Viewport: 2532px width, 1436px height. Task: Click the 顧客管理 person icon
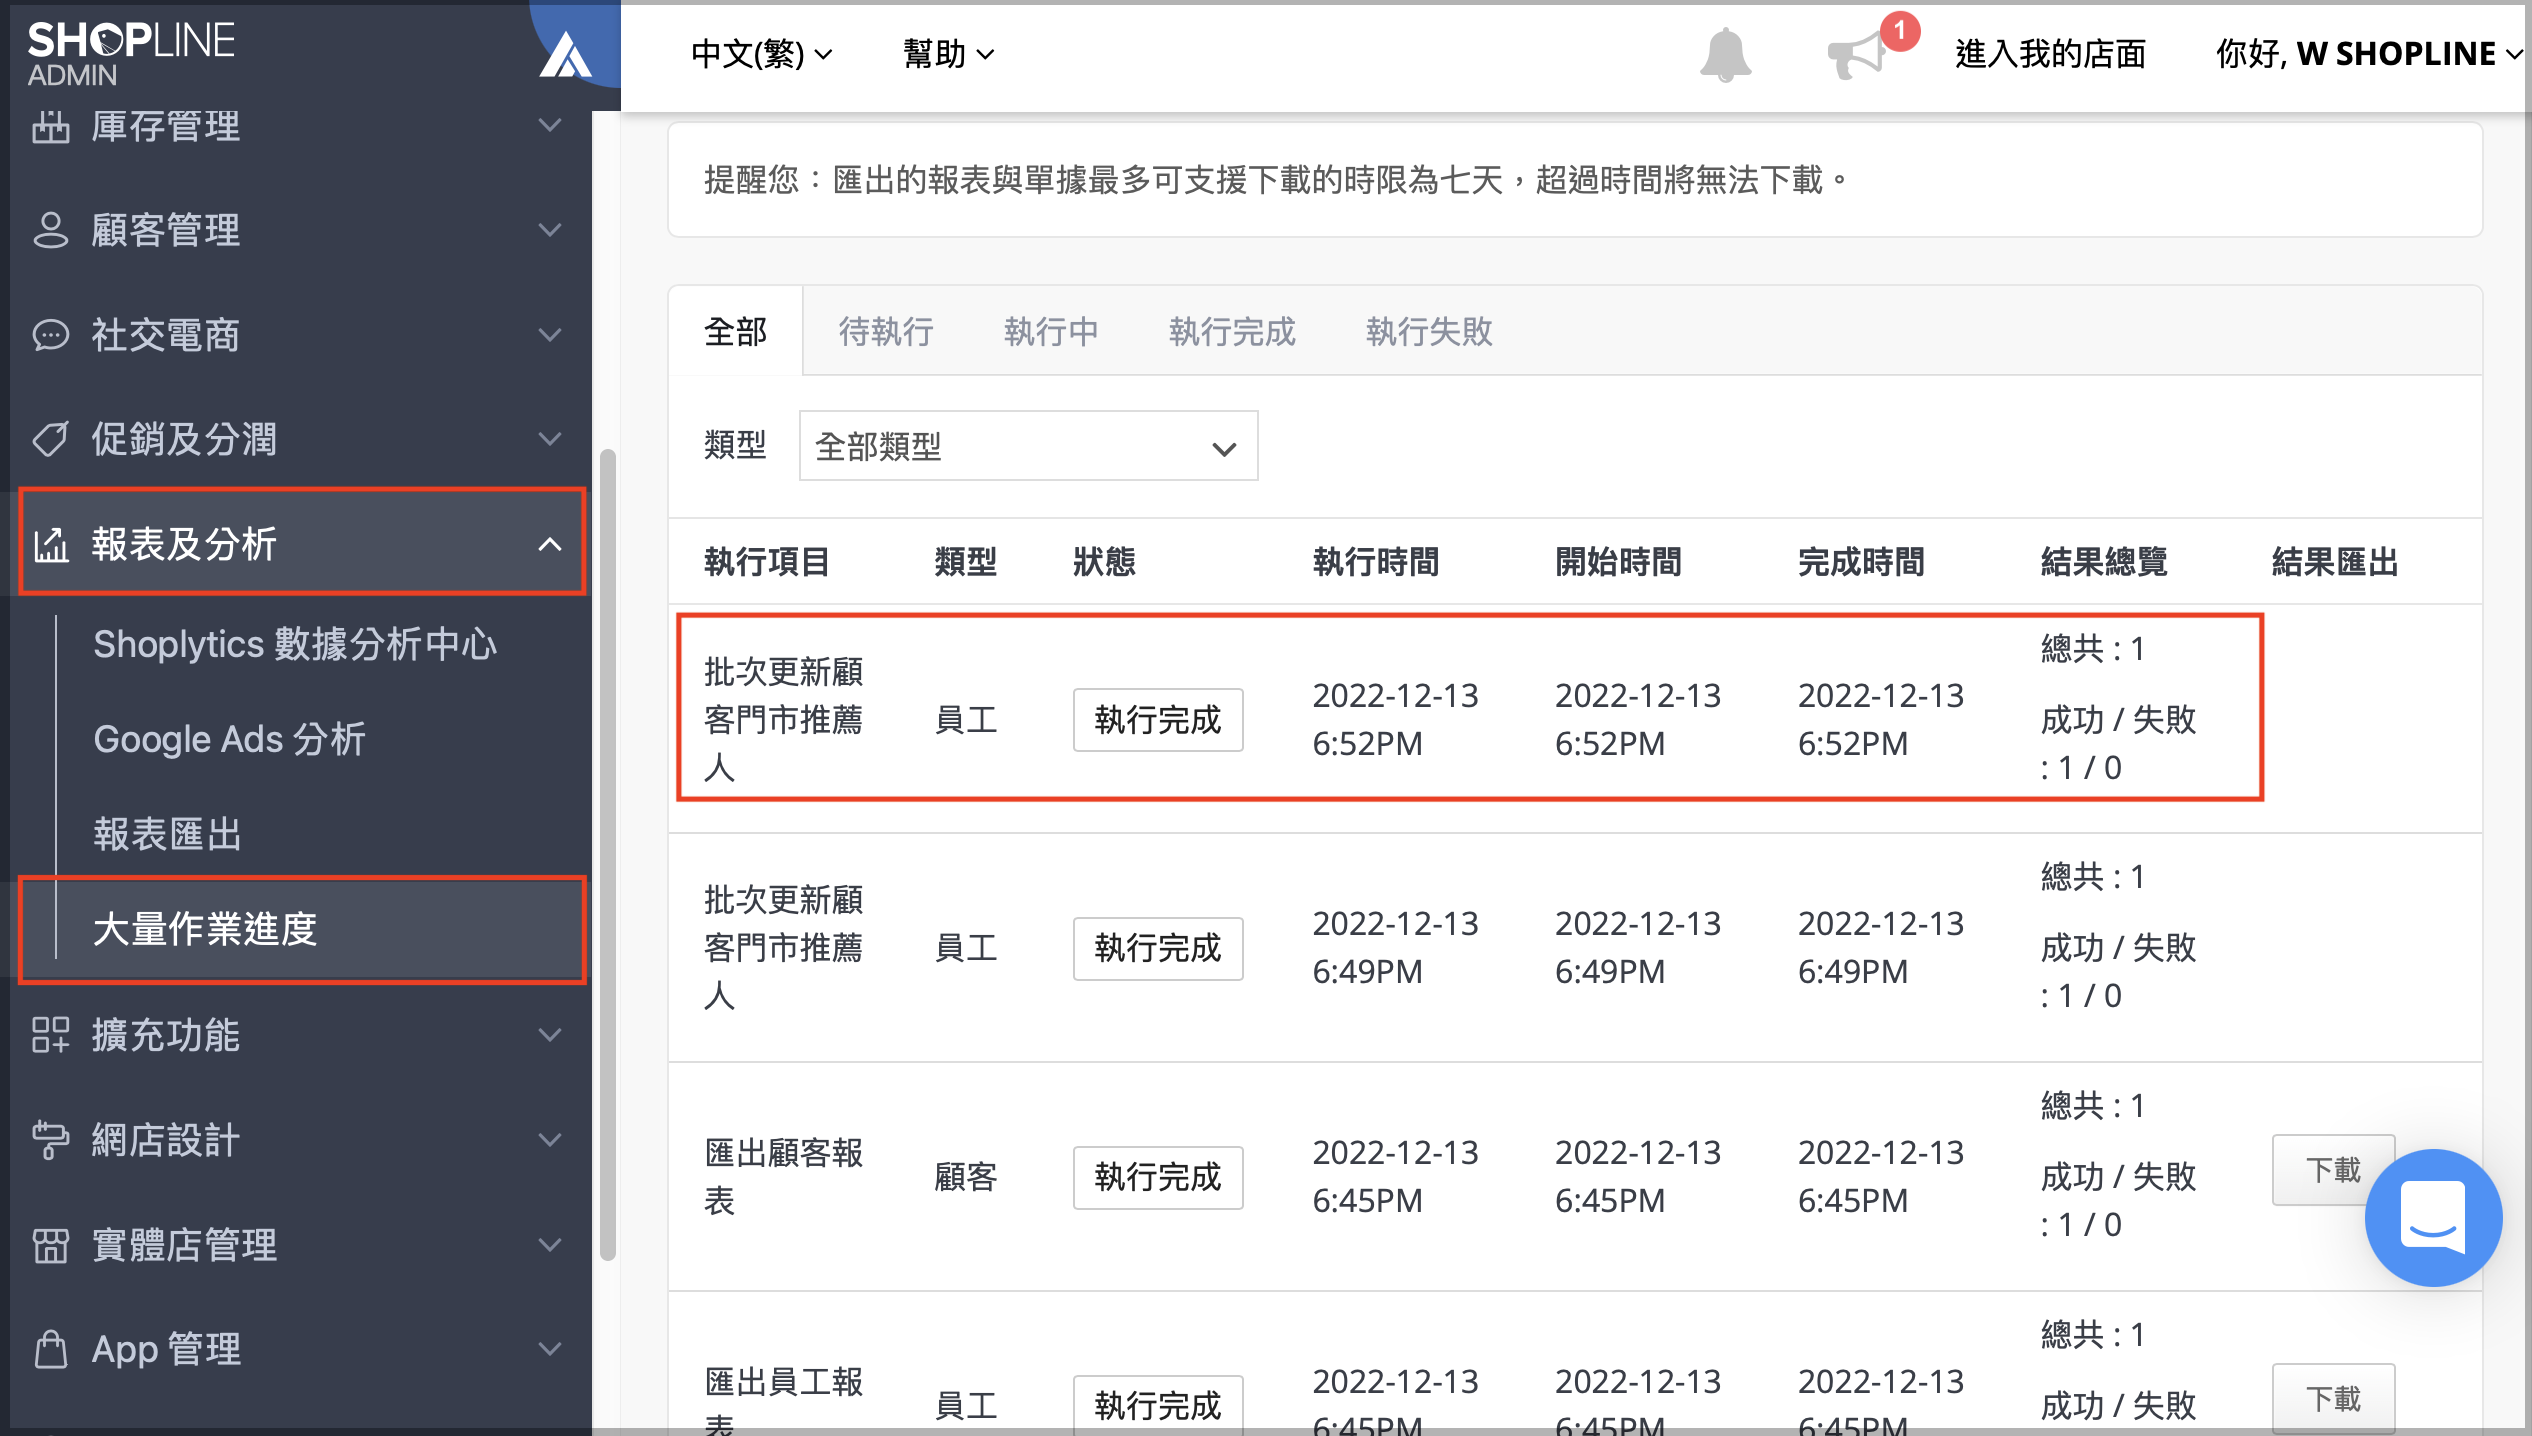click(x=50, y=230)
